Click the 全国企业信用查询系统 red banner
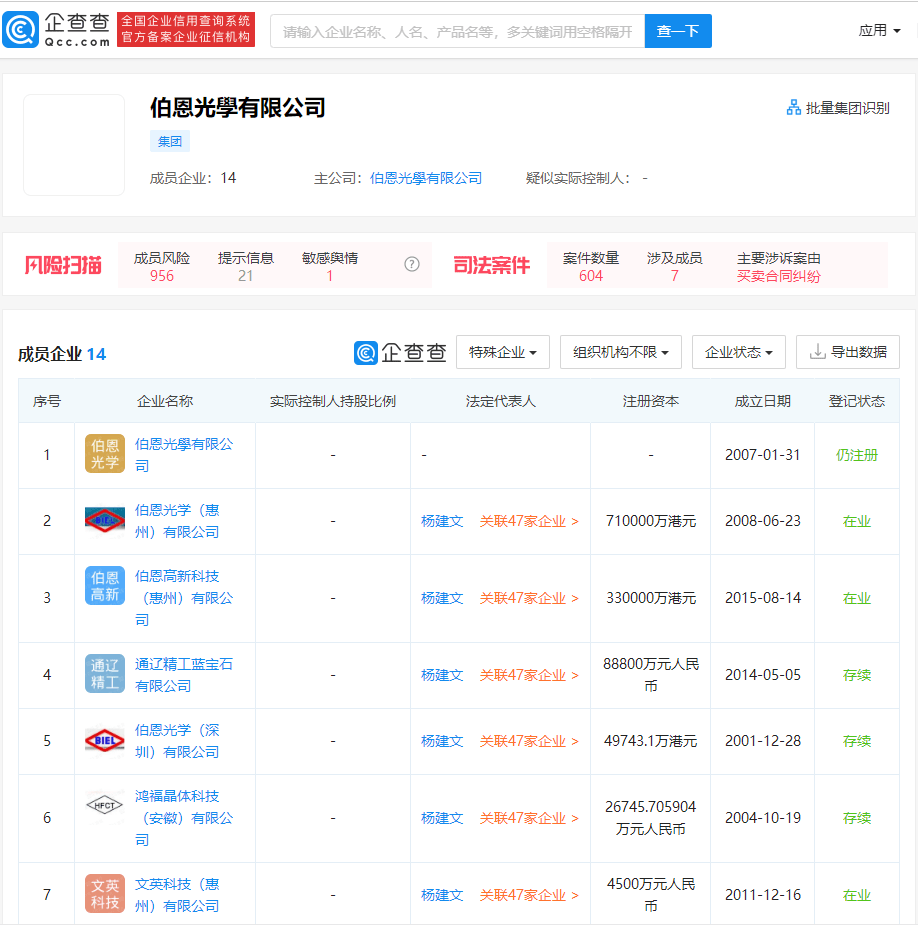Viewport: 918px width, 927px height. 186,29
